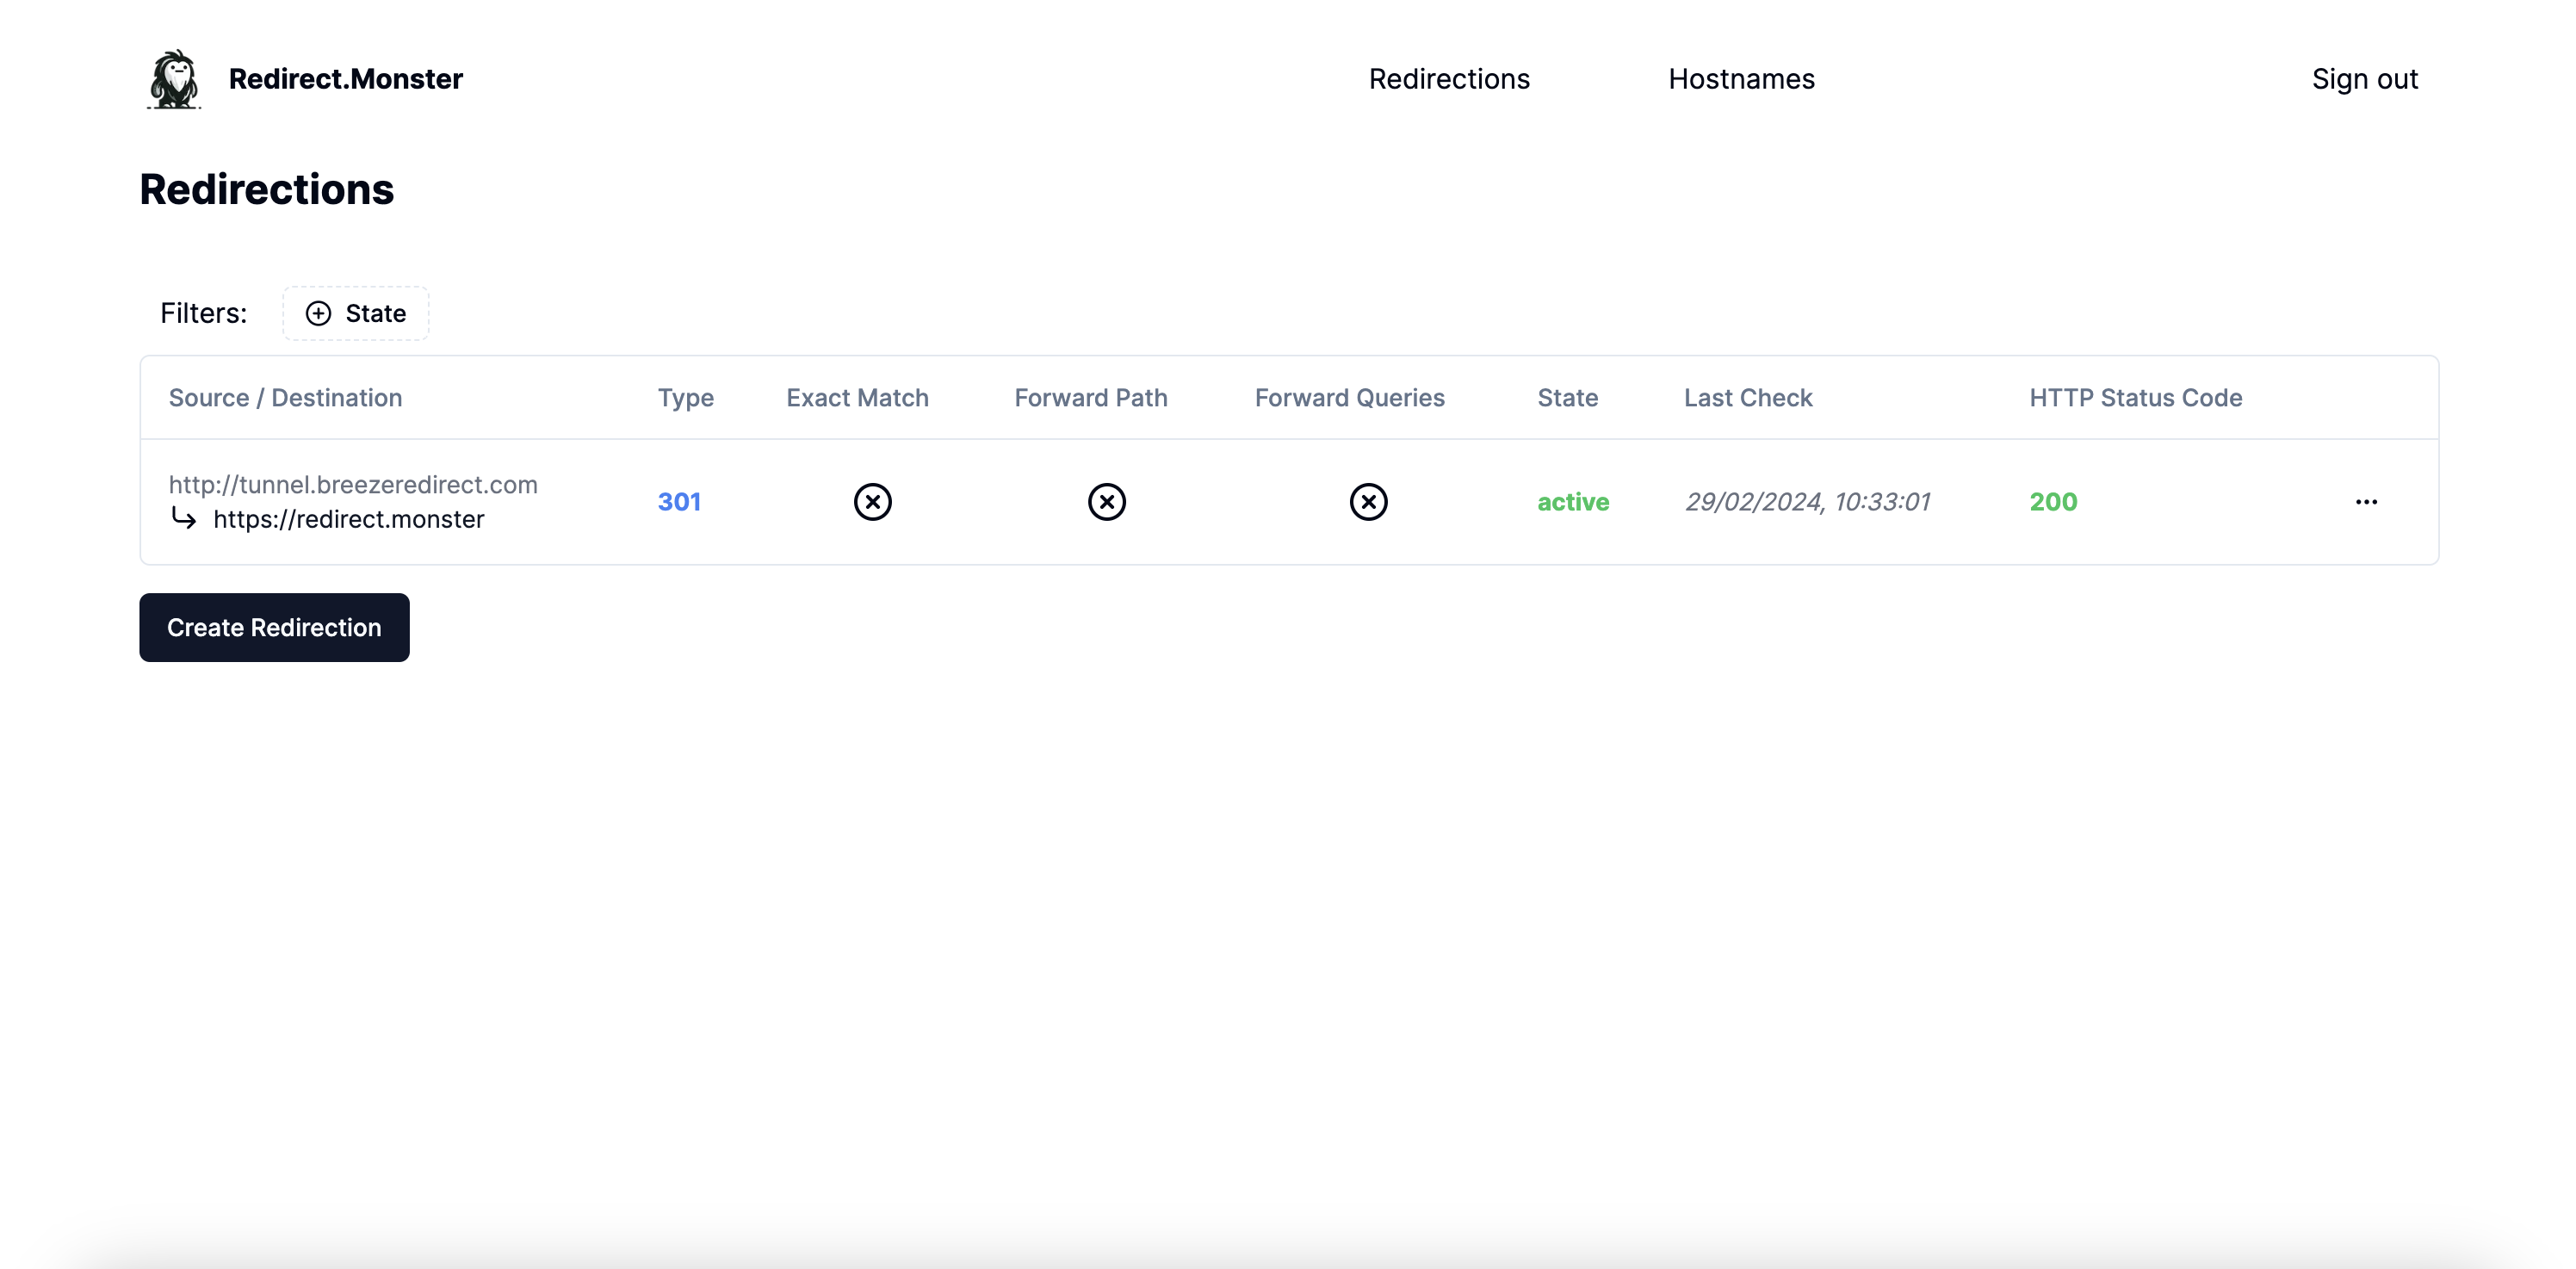This screenshot has width=2576, height=1269.
Task: Click the Forward Queries column header
Action: click(1349, 398)
